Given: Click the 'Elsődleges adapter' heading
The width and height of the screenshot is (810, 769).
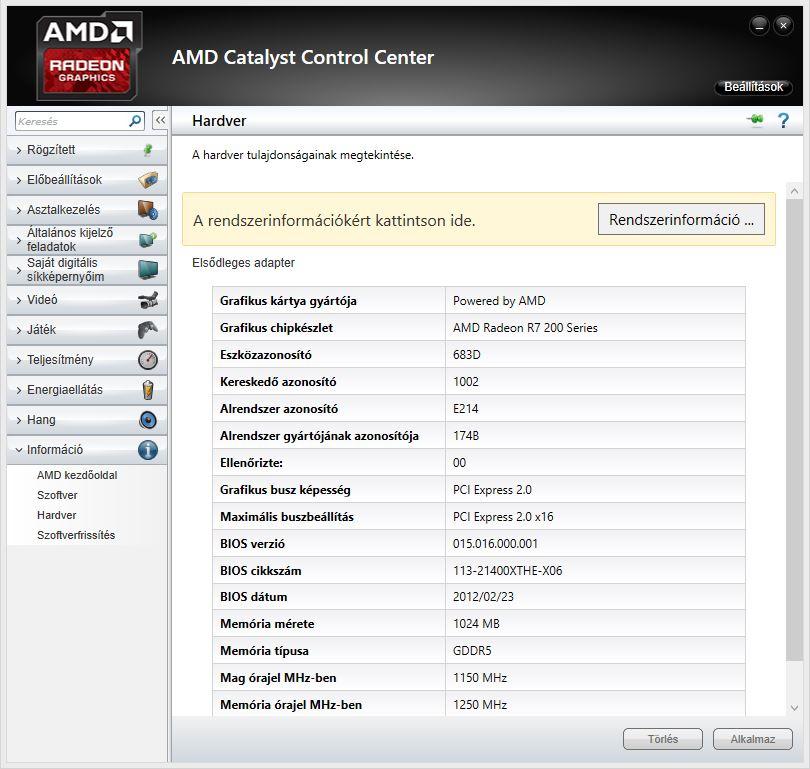Looking at the screenshot, I should pos(243,263).
